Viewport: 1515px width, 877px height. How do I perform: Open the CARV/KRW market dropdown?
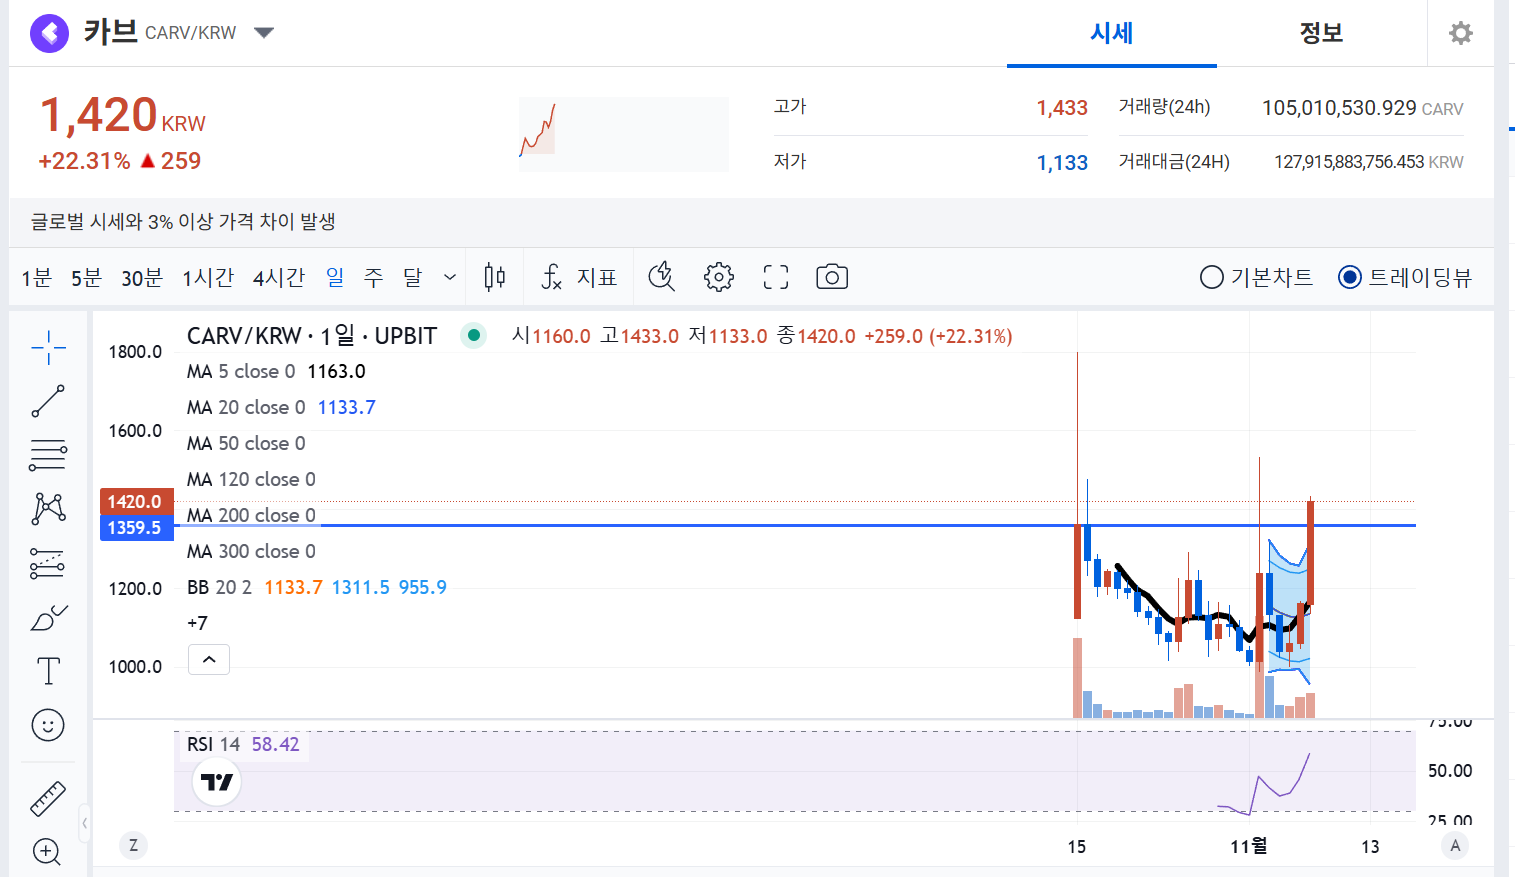(264, 33)
